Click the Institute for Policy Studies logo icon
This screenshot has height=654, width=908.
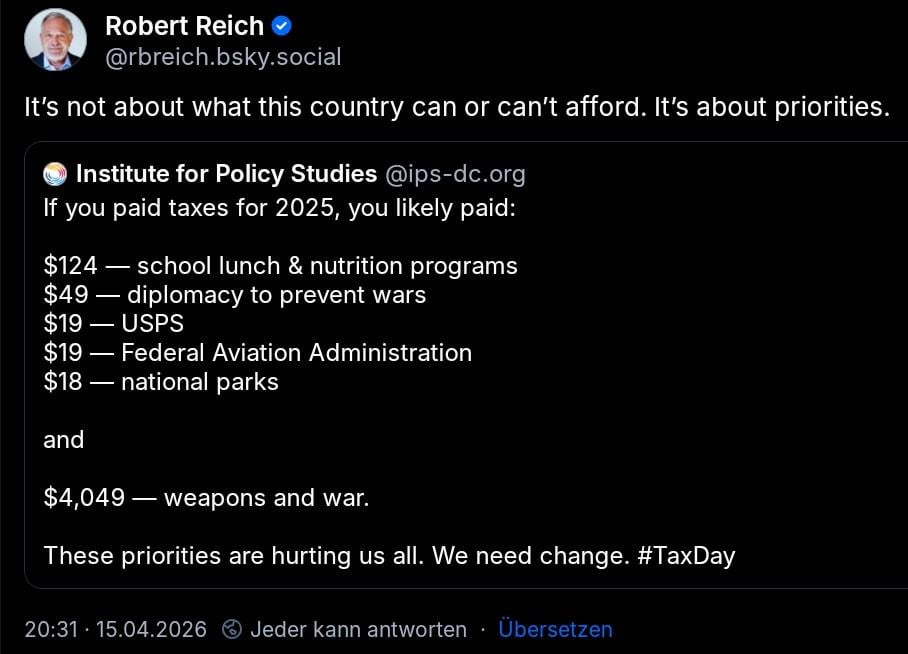[x=54, y=174]
